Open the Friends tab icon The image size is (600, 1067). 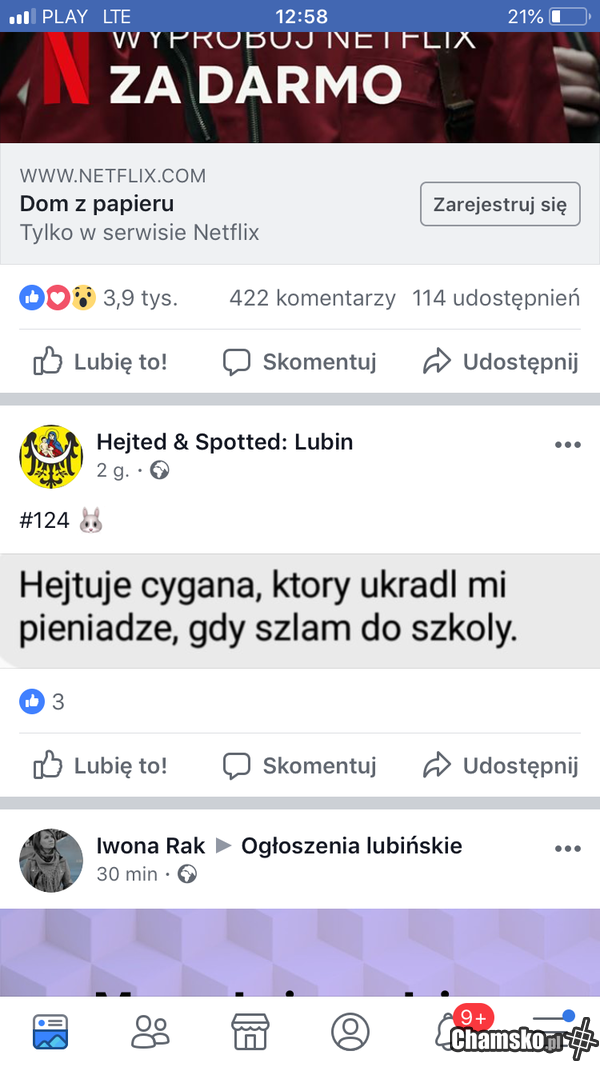tap(150, 1031)
